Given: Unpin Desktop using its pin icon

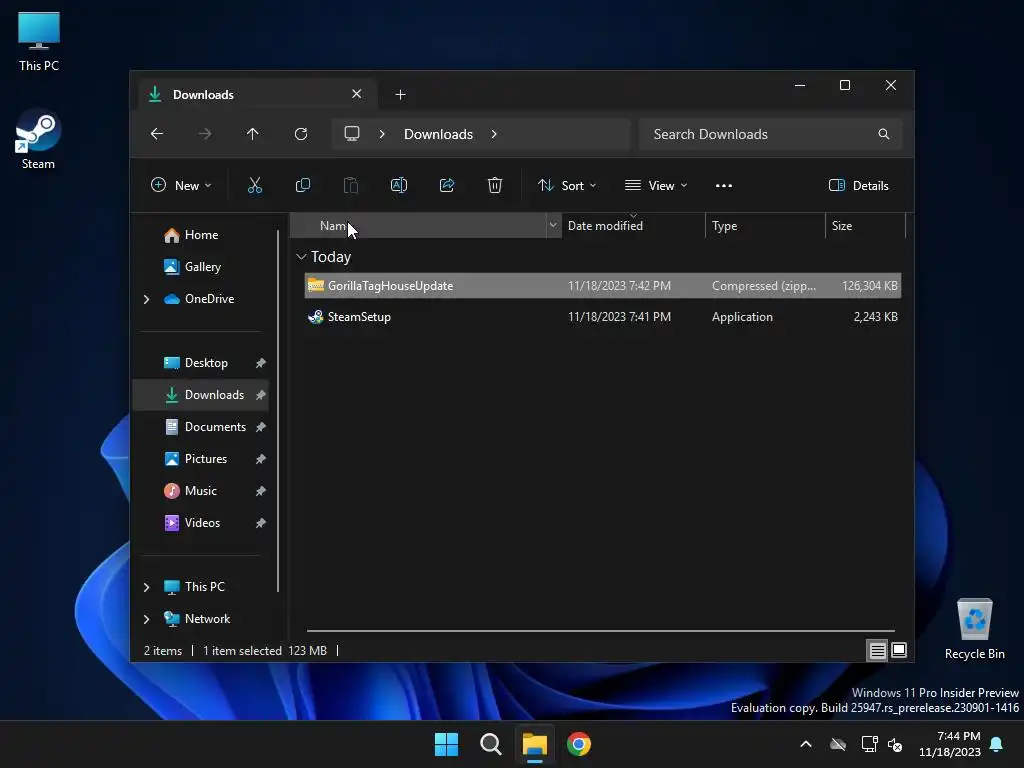Looking at the screenshot, I should coord(261,363).
